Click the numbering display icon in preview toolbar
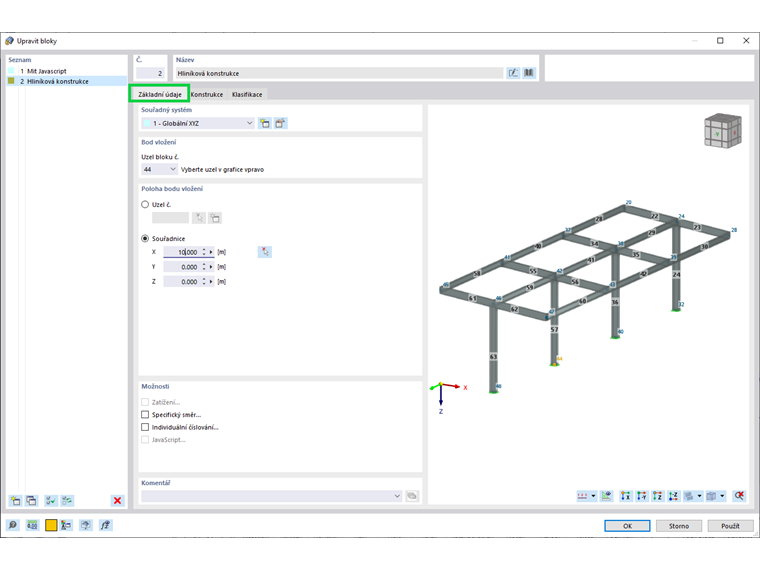 tap(583, 496)
